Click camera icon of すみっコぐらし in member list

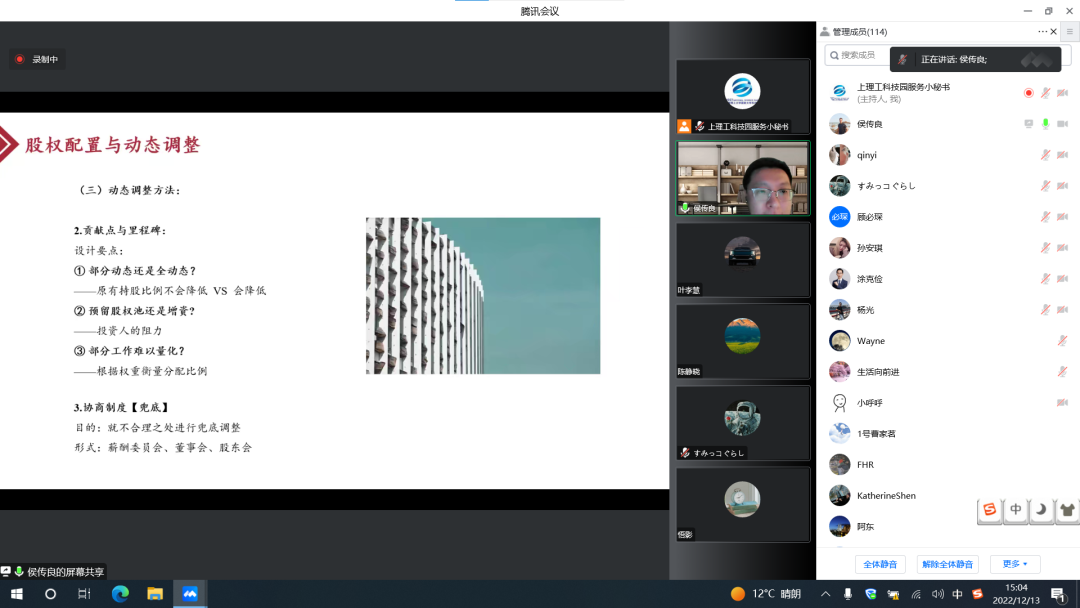tap(1063, 186)
